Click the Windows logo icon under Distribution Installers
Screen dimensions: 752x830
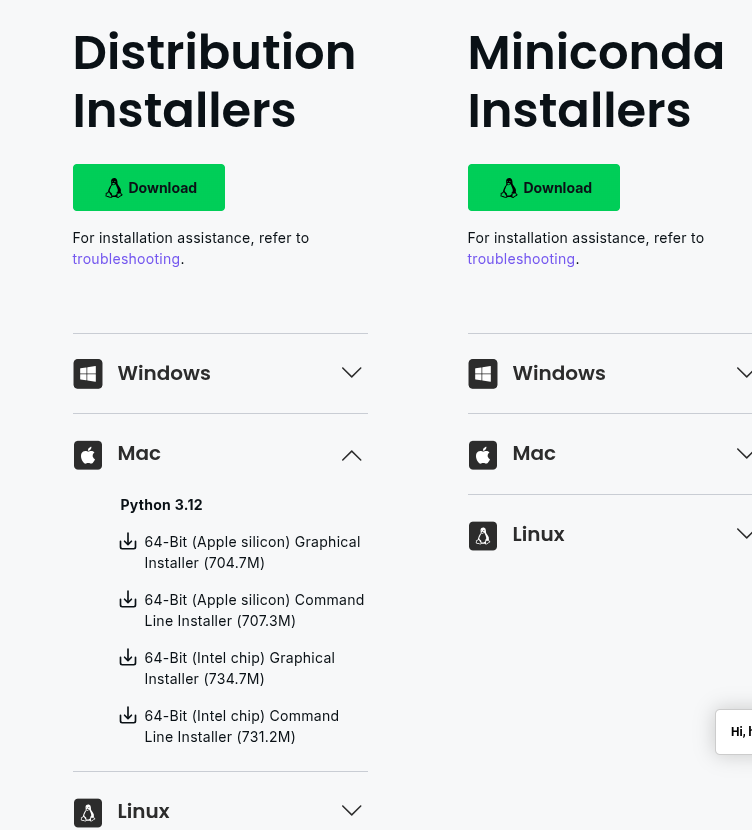pos(88,374)
